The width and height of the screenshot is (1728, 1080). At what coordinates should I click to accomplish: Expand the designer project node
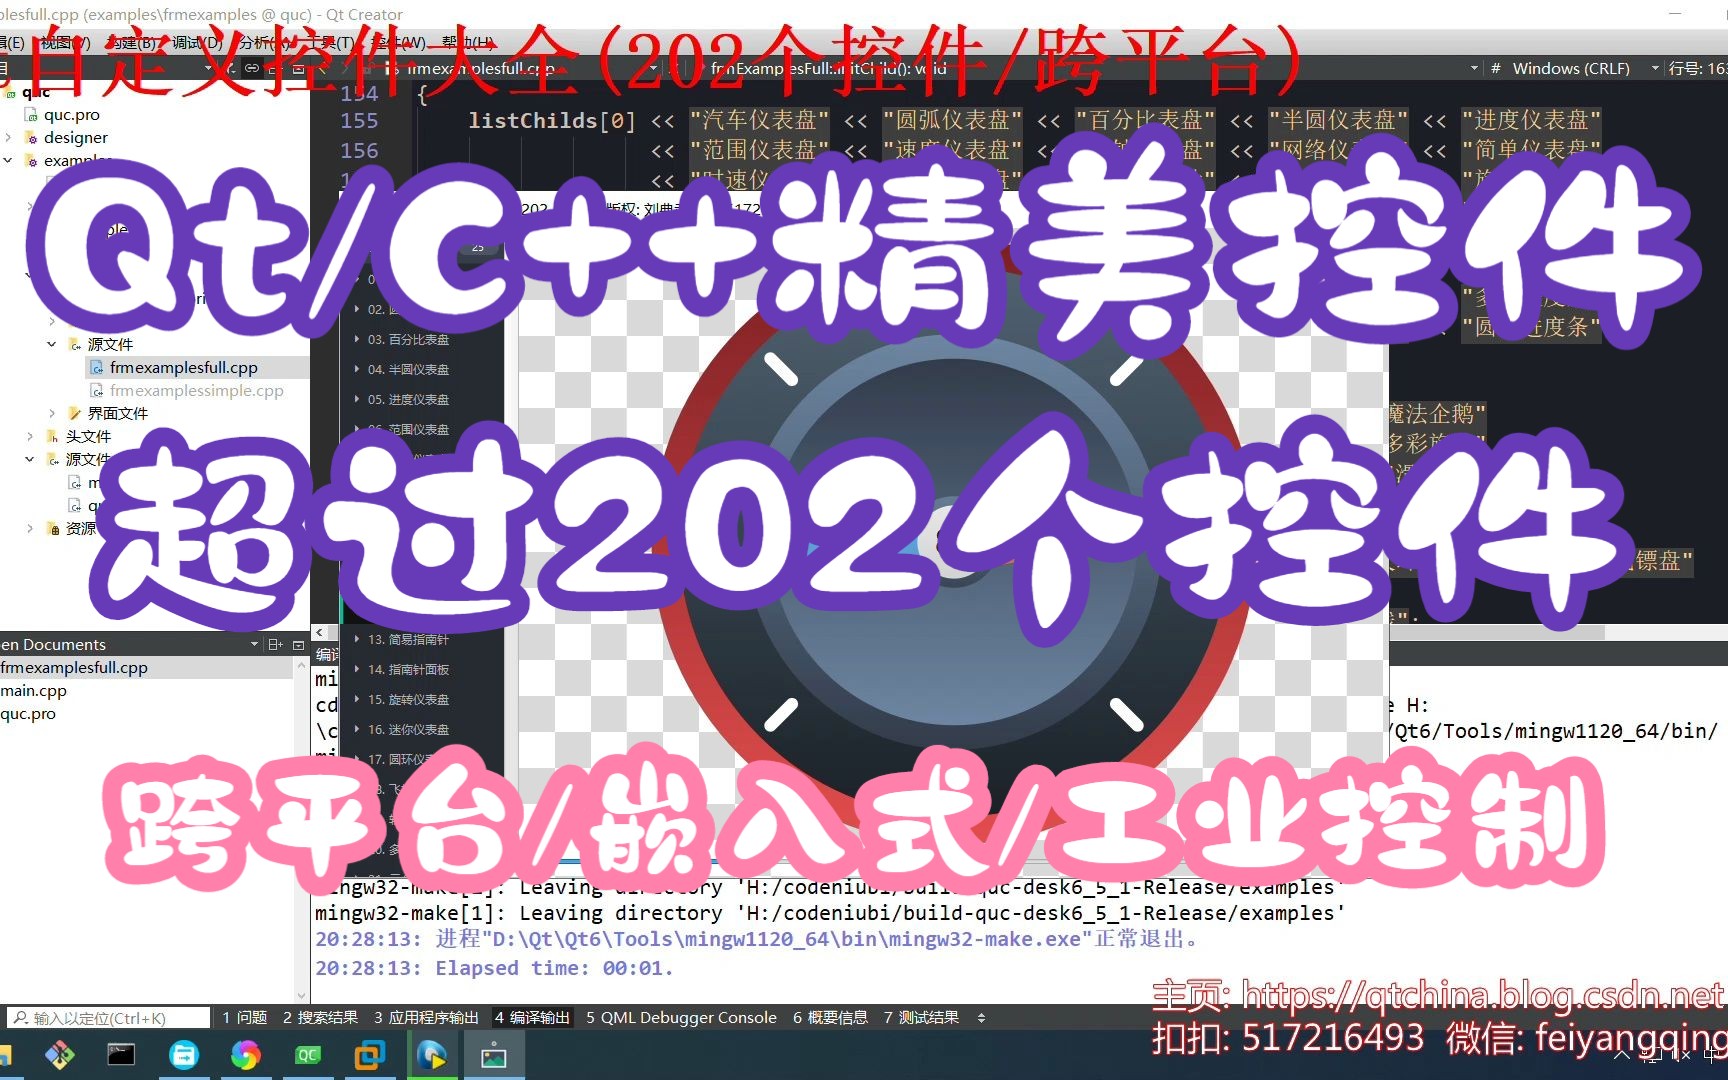click(8, 137)
